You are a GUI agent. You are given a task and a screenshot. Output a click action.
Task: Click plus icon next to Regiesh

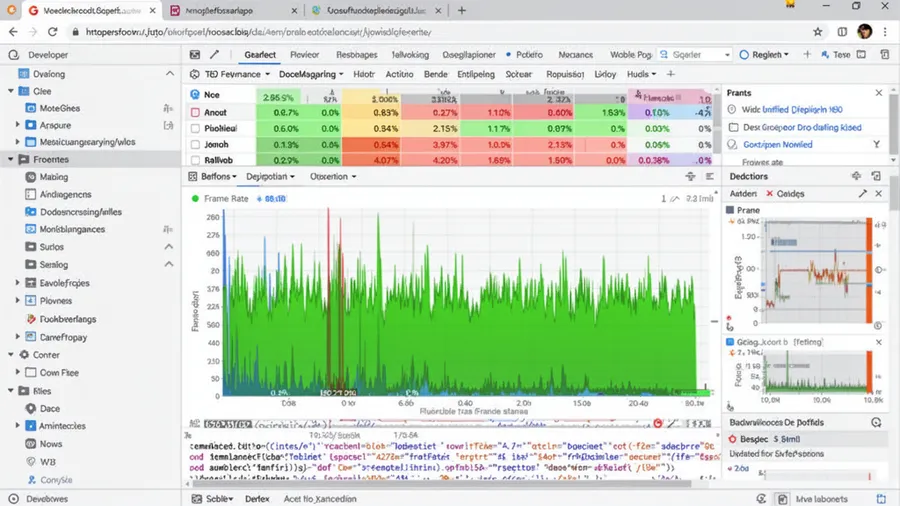(x=807, y=55)
